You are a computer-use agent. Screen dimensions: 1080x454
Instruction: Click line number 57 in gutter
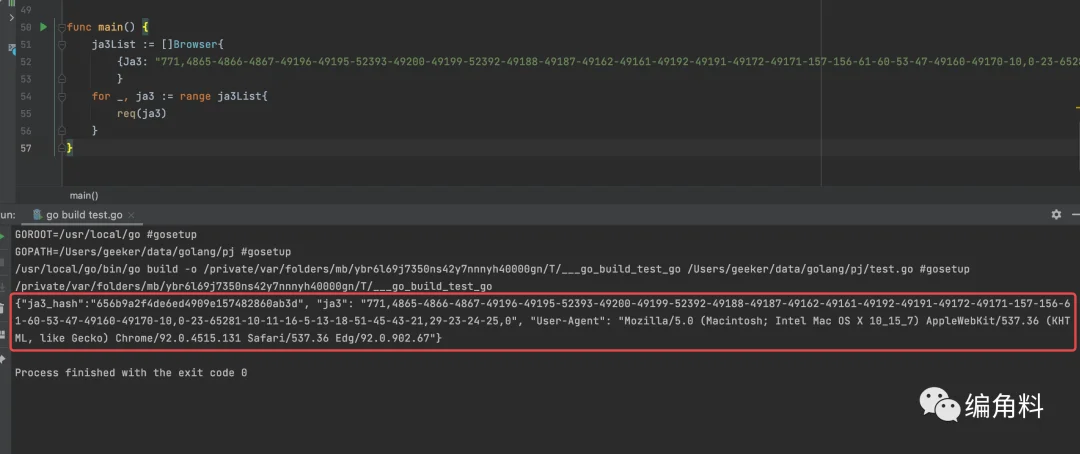click(x=26, y=147)
